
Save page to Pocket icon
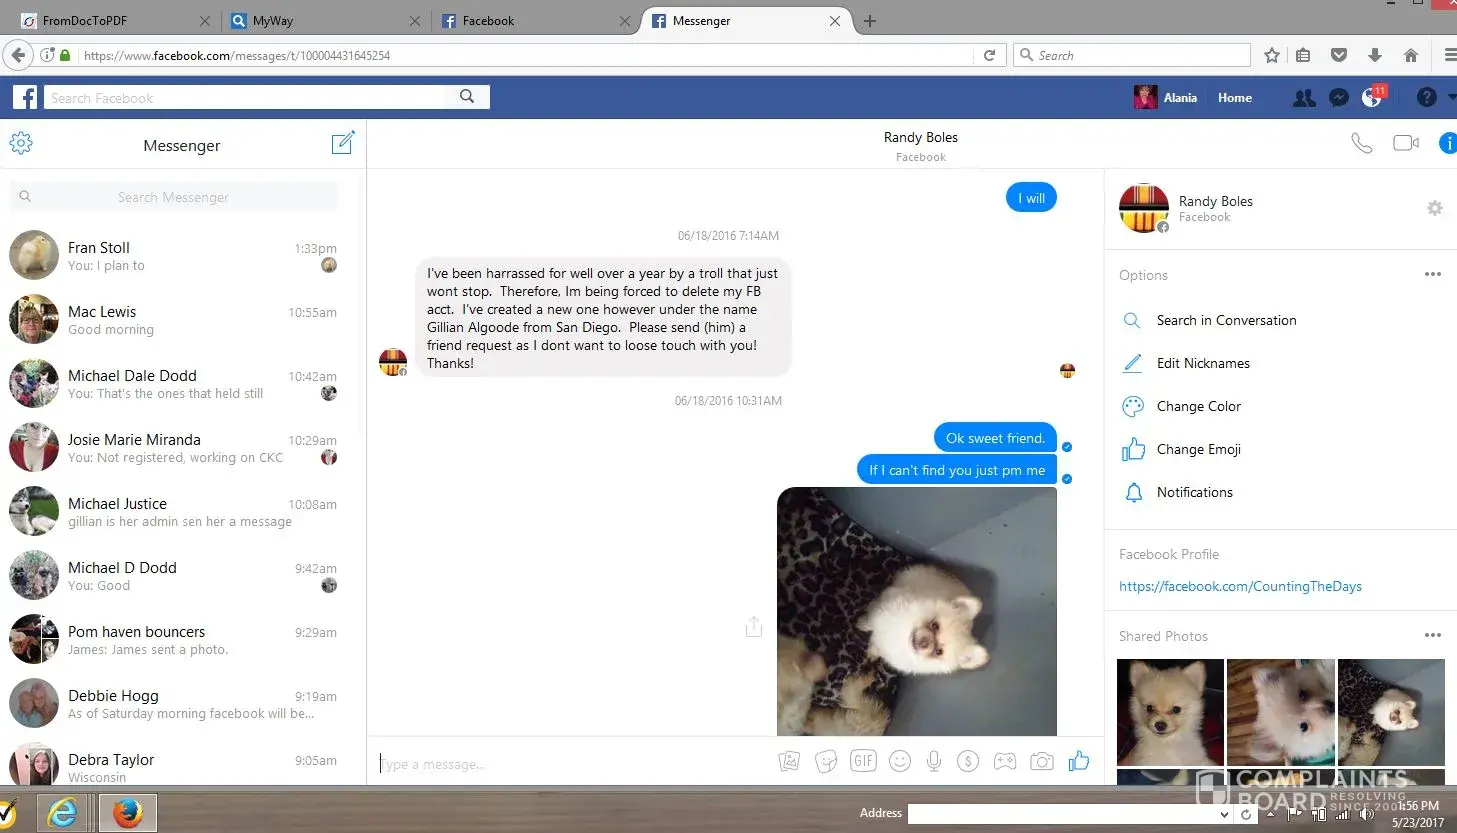pos(1339,55)
